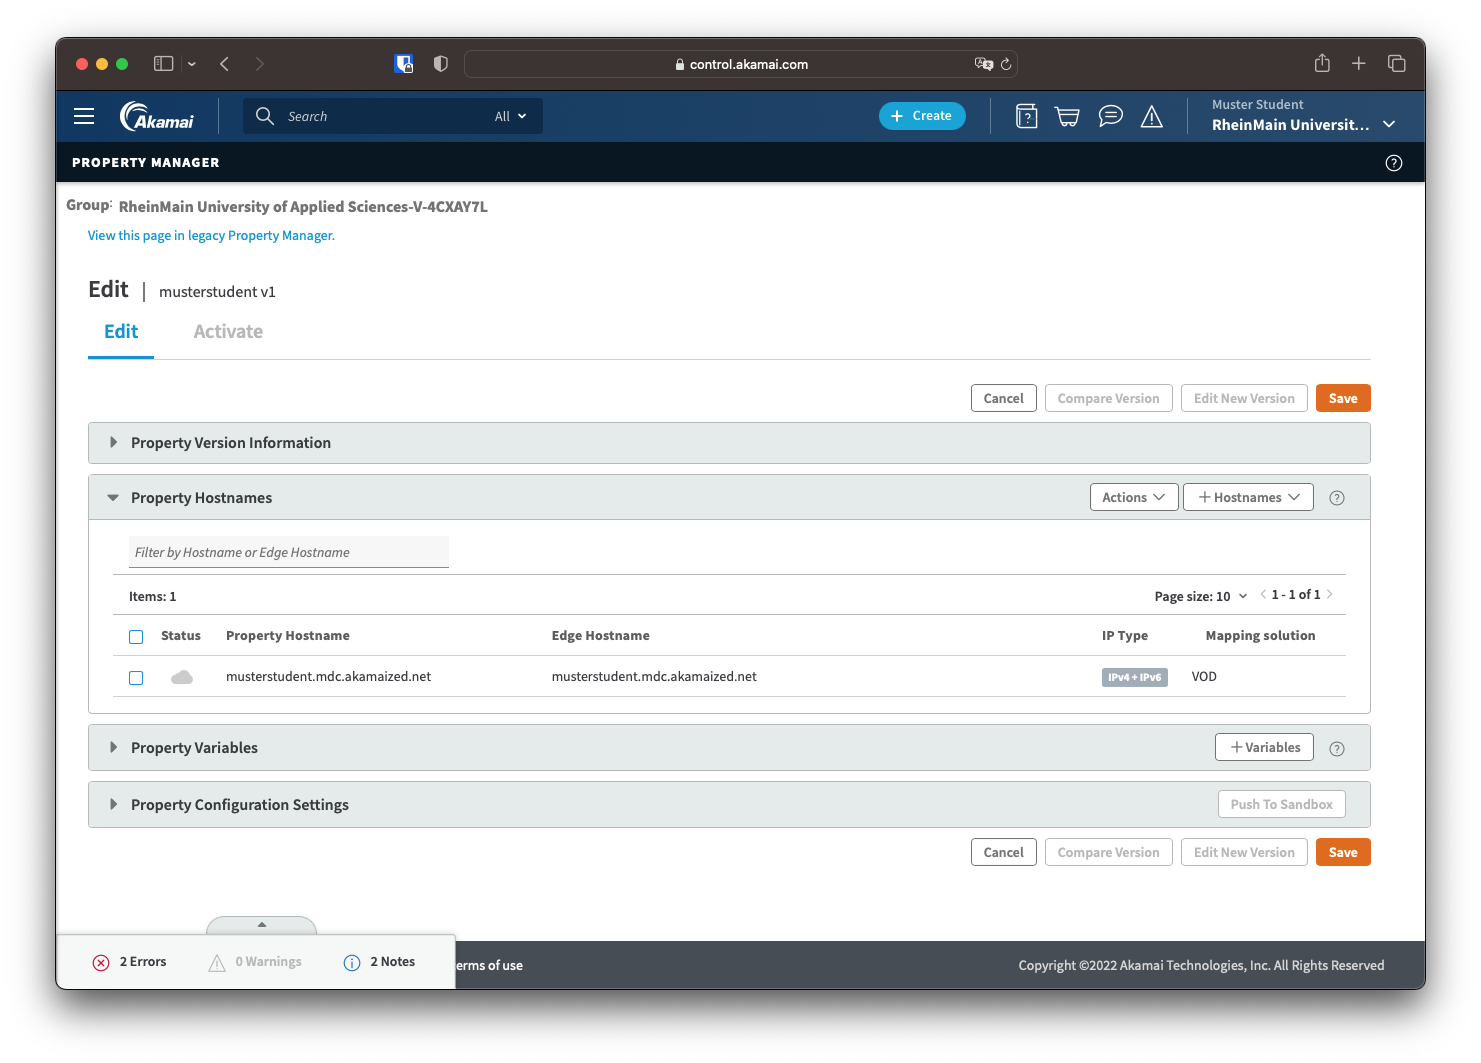Collapse Property Hostnames section
This screenshot has width=1481, height=1063.
[x=113, y=498]
